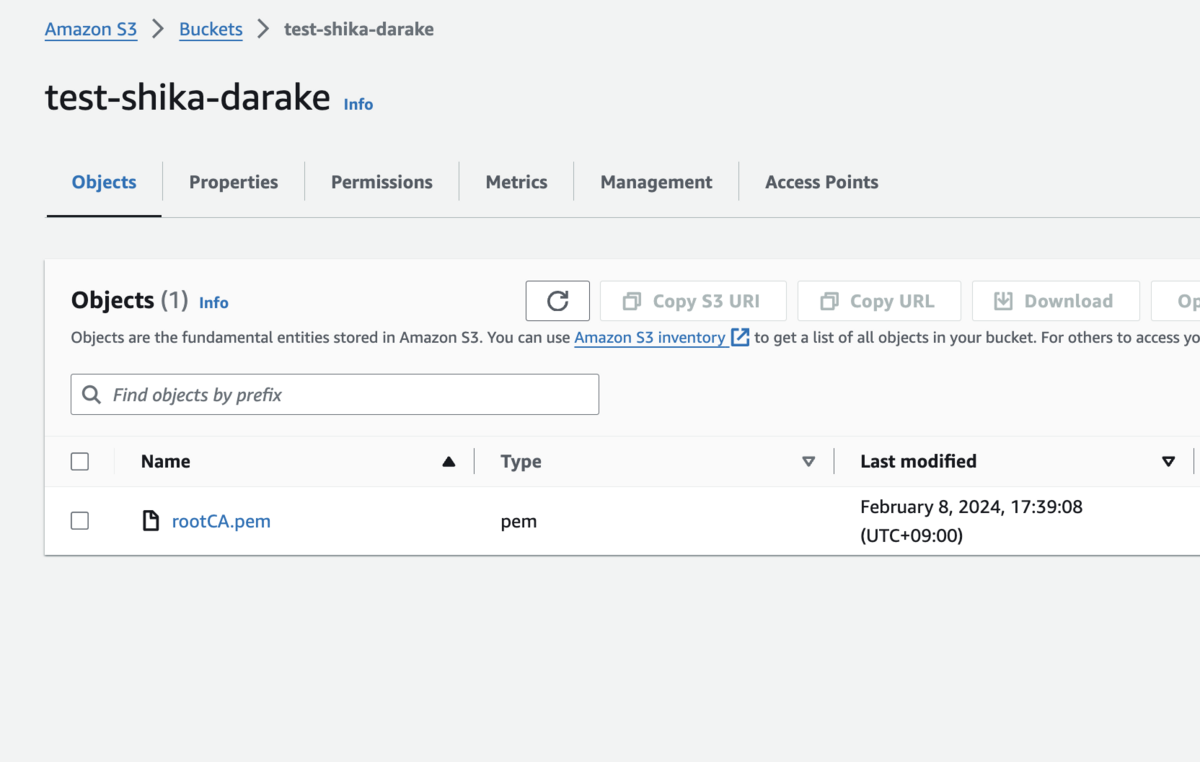Click the Type column header
Viewport: 1200px width, 762px height.
[x=521, y=461]
